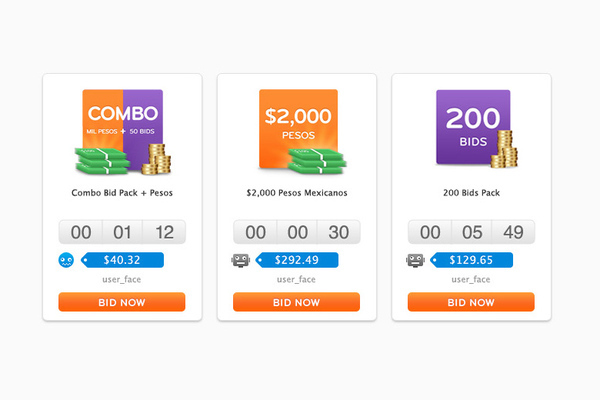The width and height of the screenshot is (600, 400).
Task: Open the 200 Bids Pack title link
Action: click(x=471, y=193)
